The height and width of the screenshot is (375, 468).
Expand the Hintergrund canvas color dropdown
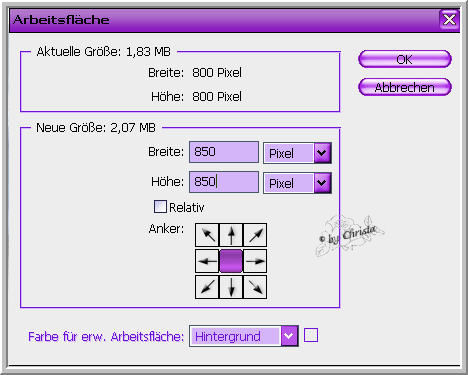(x=244, y=336)
